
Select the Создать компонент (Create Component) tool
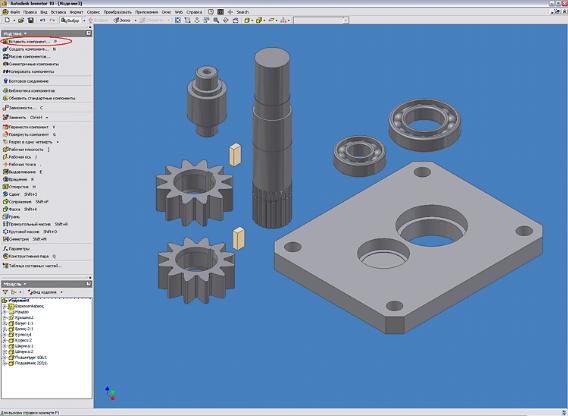tap(29, 49)
